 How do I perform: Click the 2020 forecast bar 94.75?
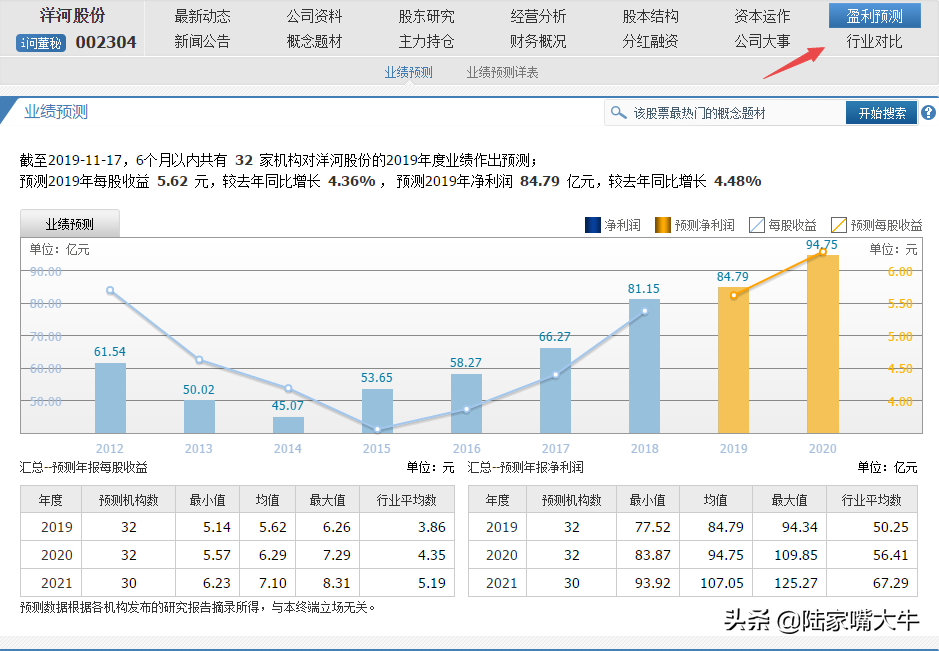(x=823, y=344)
